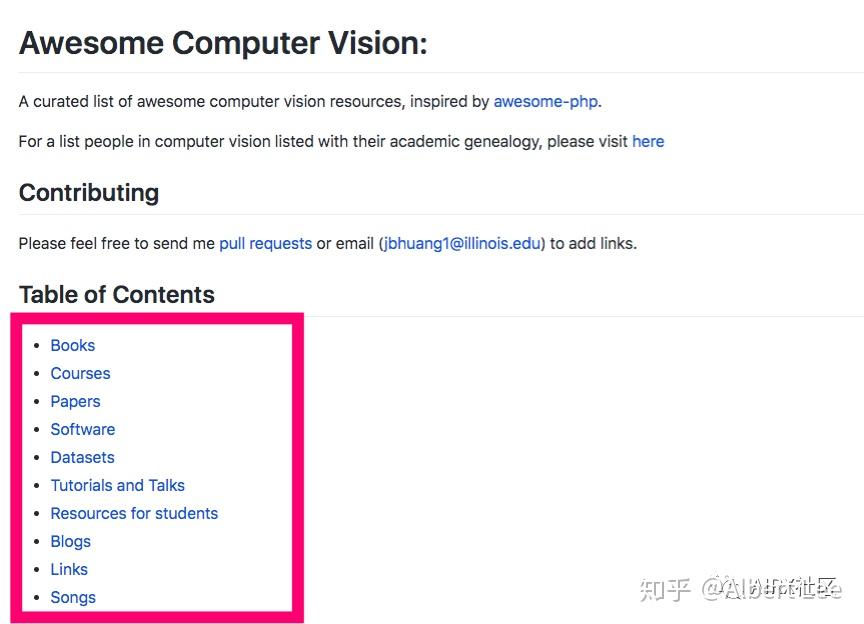Click the Awesome Computer Vision heading
Viewport: 864px width, 624px height.
[223, 43]
